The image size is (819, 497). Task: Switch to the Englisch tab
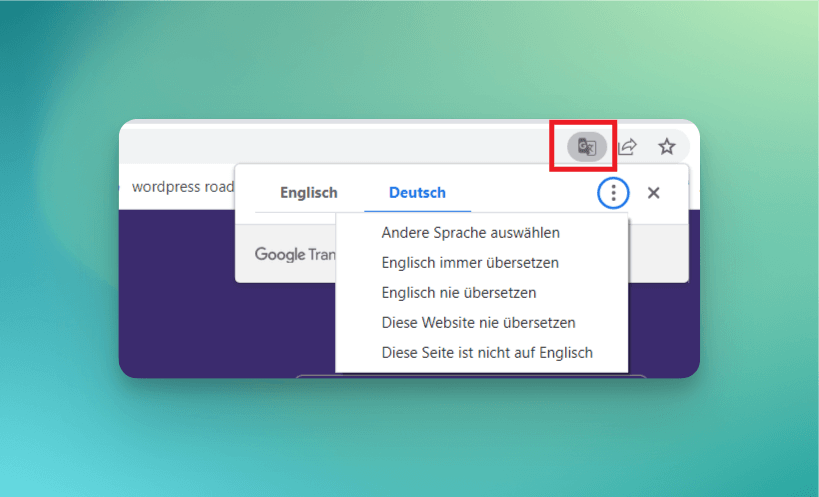309,193
